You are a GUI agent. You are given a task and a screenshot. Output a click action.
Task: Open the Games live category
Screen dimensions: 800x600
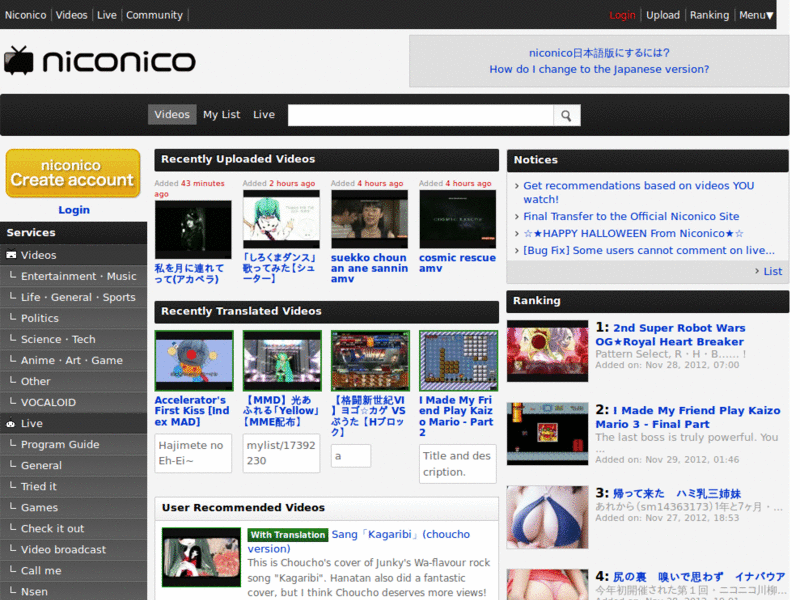tap(73, 508)
